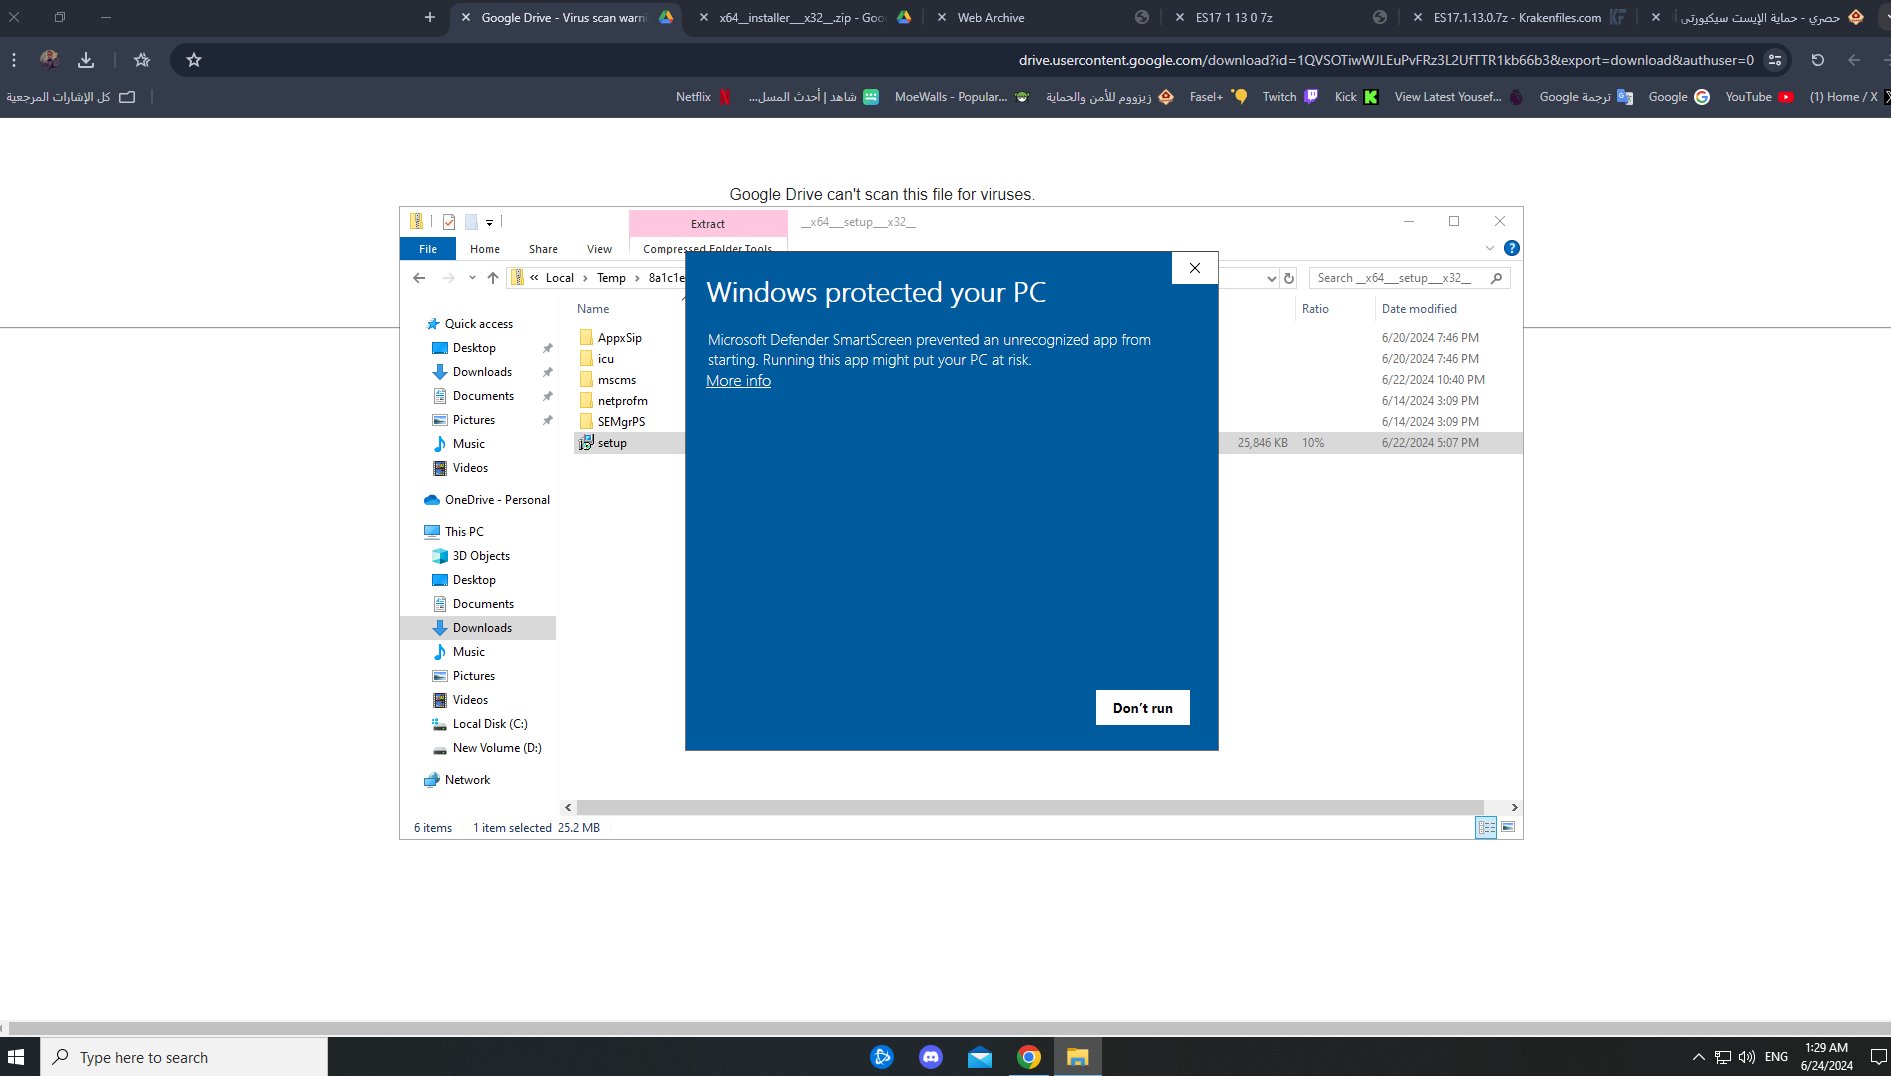Expand the address bar history dropdown
The width and height of the screenshot is (1891, 1076).
click(x=1271, y=278)
